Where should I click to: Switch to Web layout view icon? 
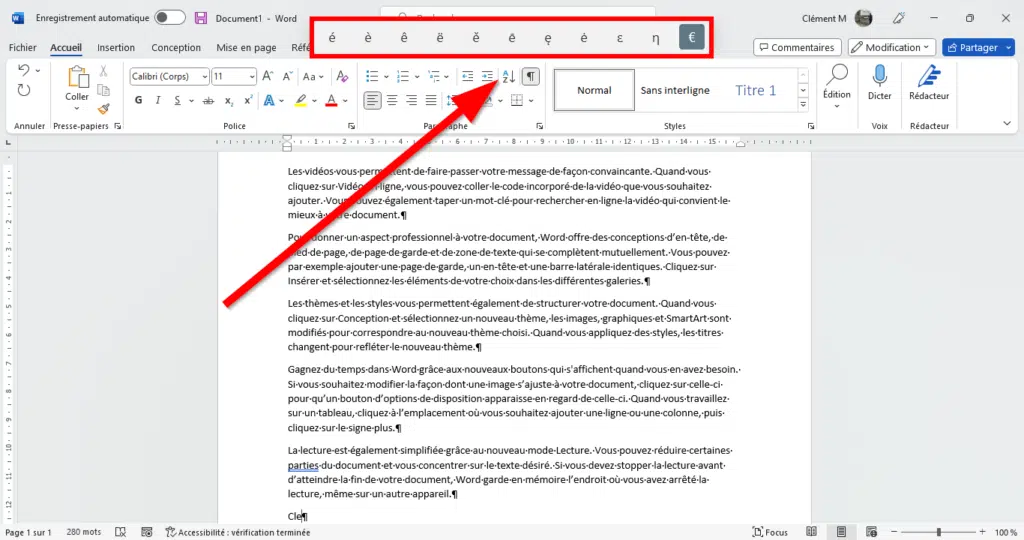click(871, 532)
